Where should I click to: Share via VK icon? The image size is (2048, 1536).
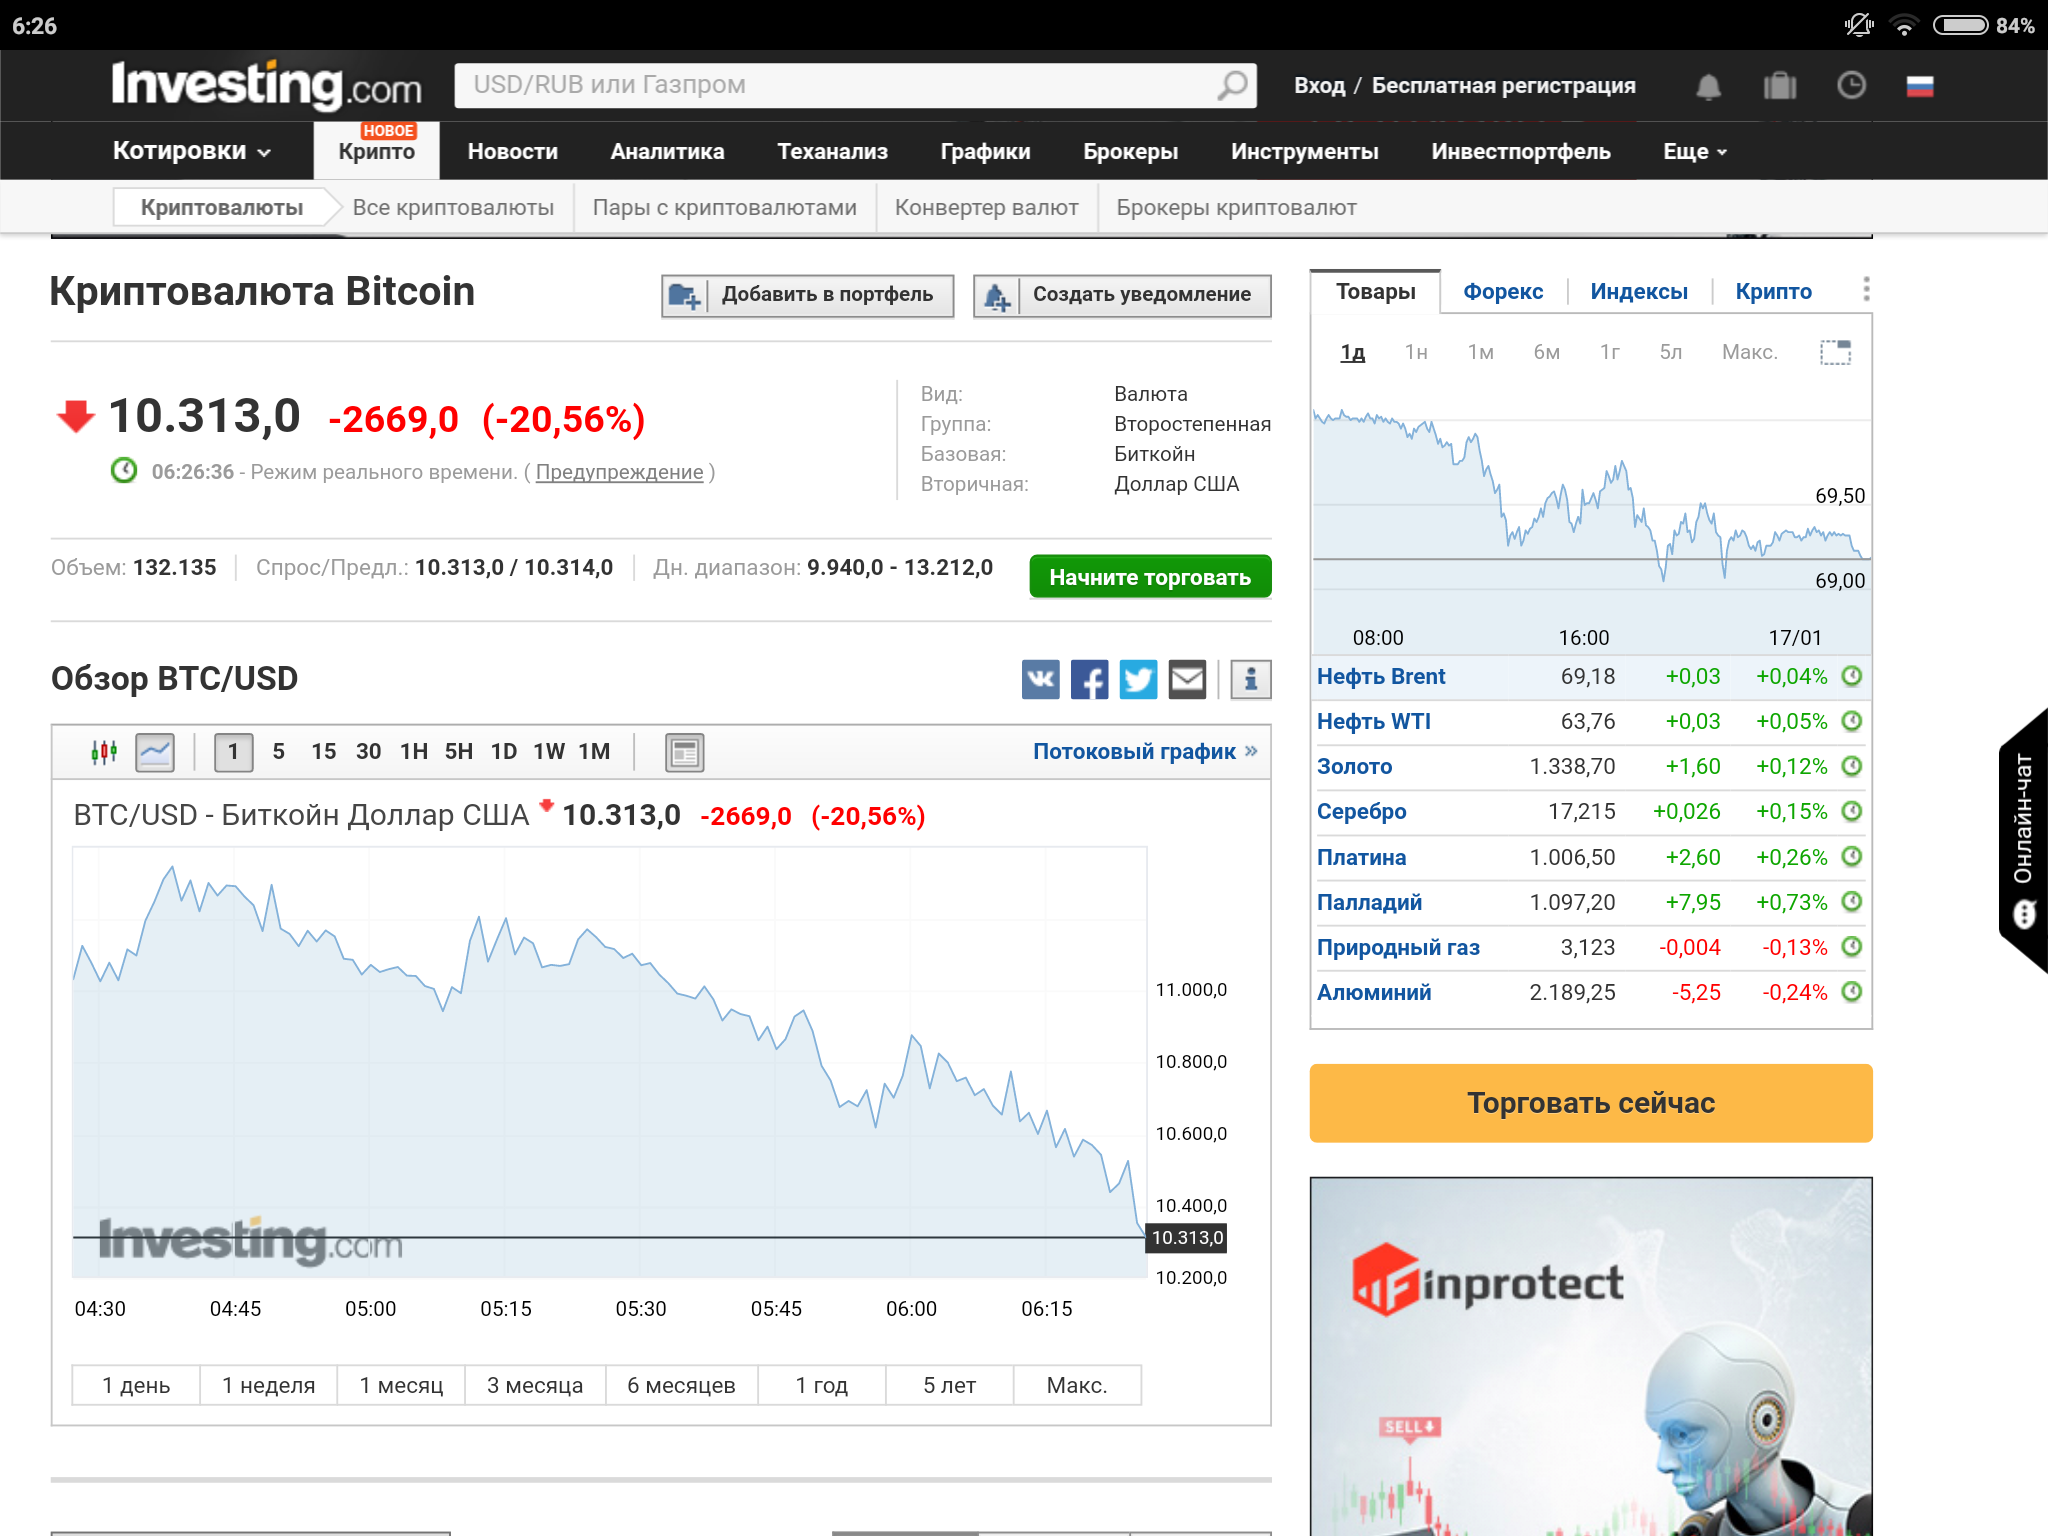(1040, 680)
